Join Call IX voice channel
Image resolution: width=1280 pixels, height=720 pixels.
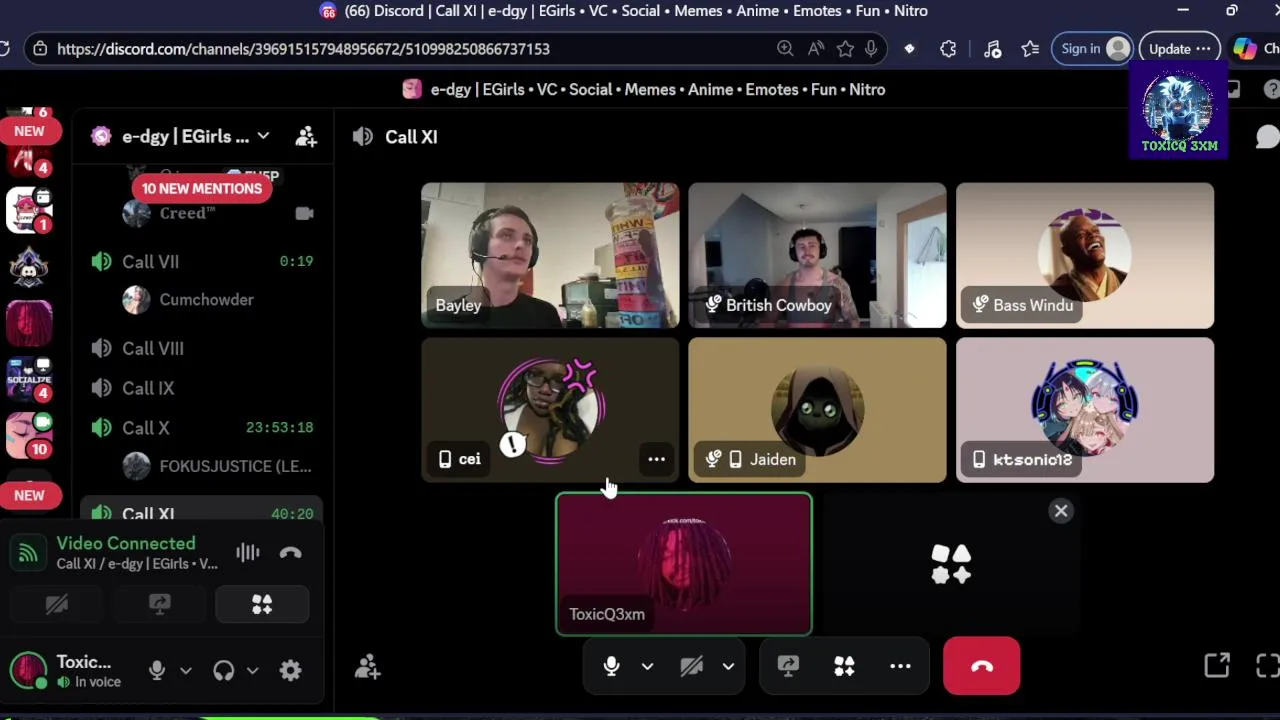[x=201, y=388]
